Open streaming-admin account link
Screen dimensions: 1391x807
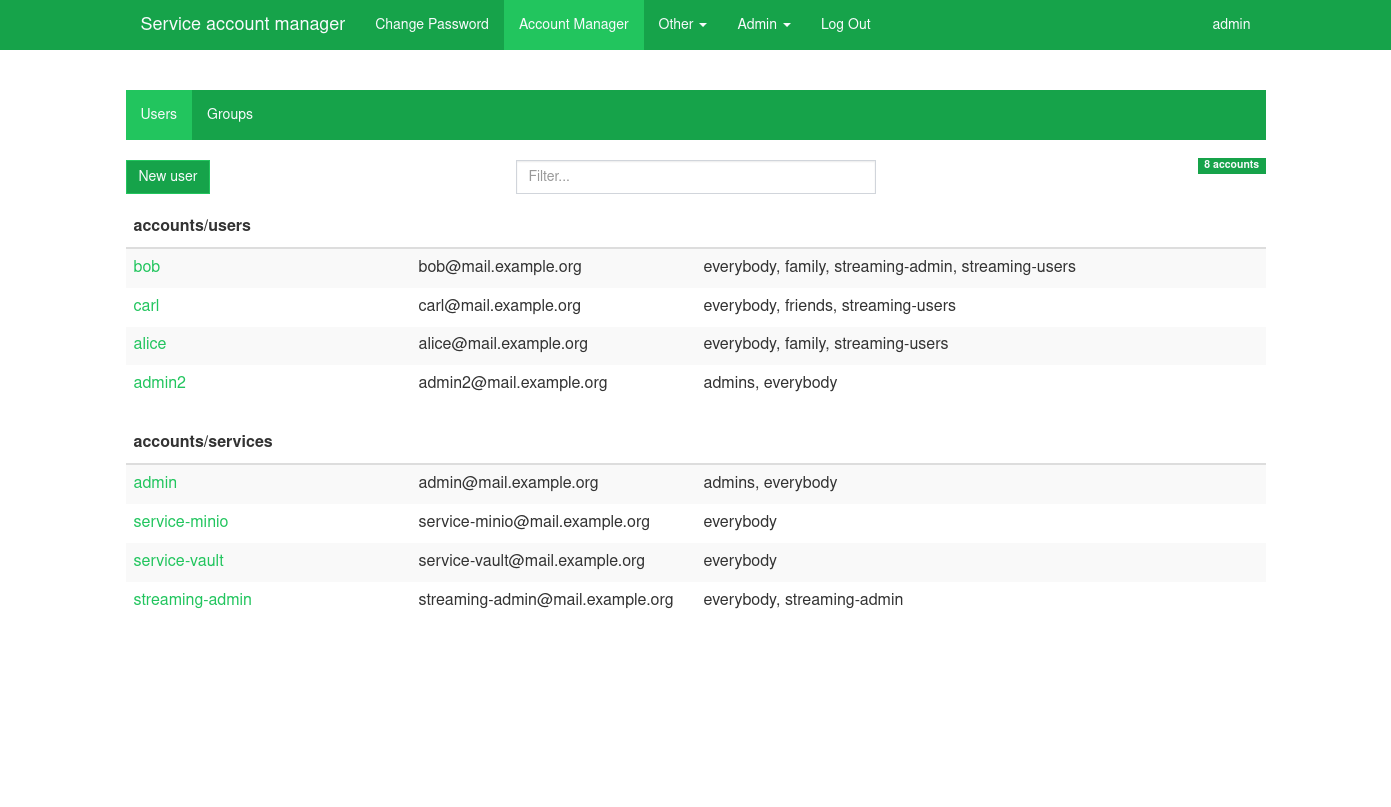pos(193,600)
